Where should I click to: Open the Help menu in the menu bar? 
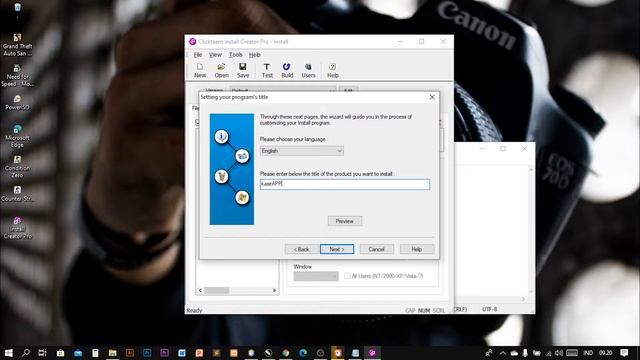[254, 55]
